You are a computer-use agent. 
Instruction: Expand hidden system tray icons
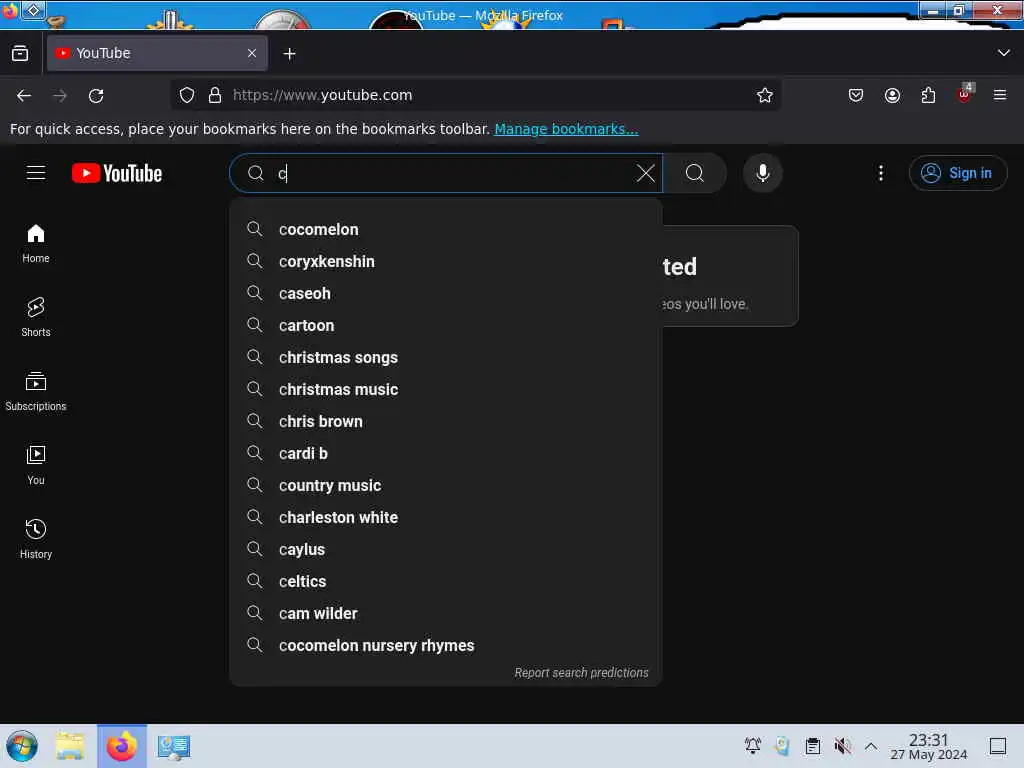[871, 746]
